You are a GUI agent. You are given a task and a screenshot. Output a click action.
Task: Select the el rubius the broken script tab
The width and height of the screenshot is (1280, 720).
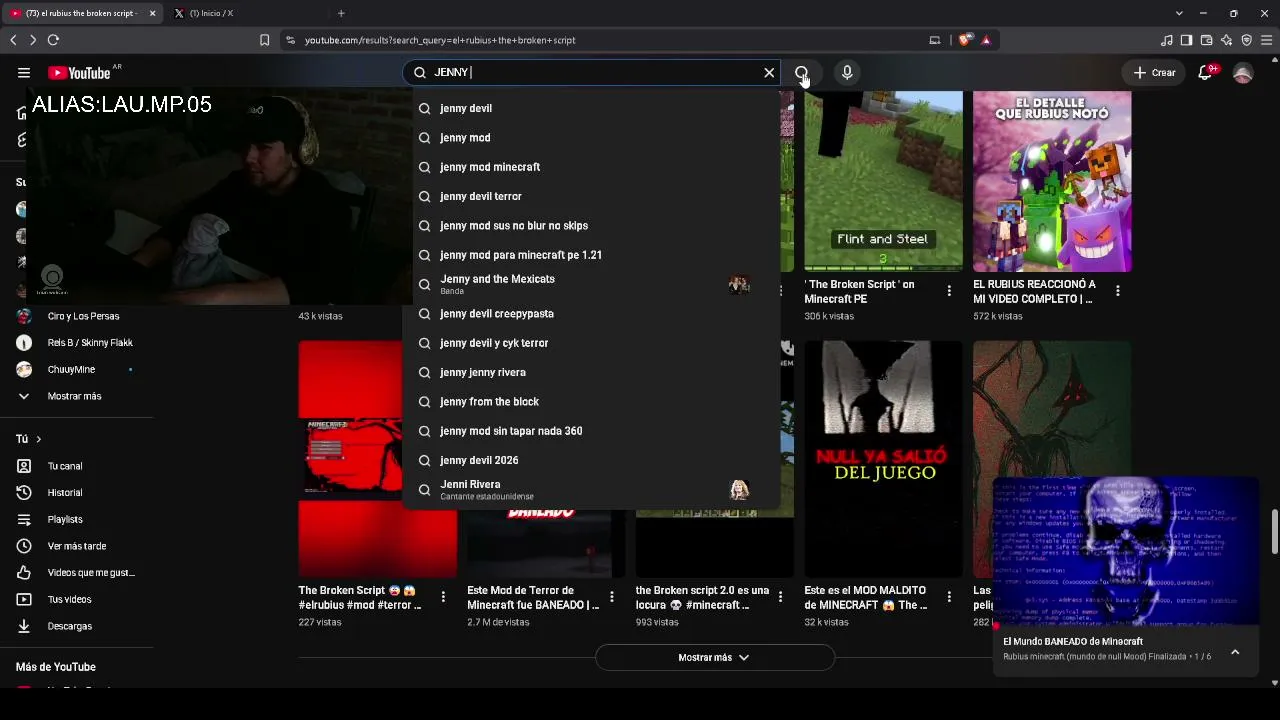83,13
